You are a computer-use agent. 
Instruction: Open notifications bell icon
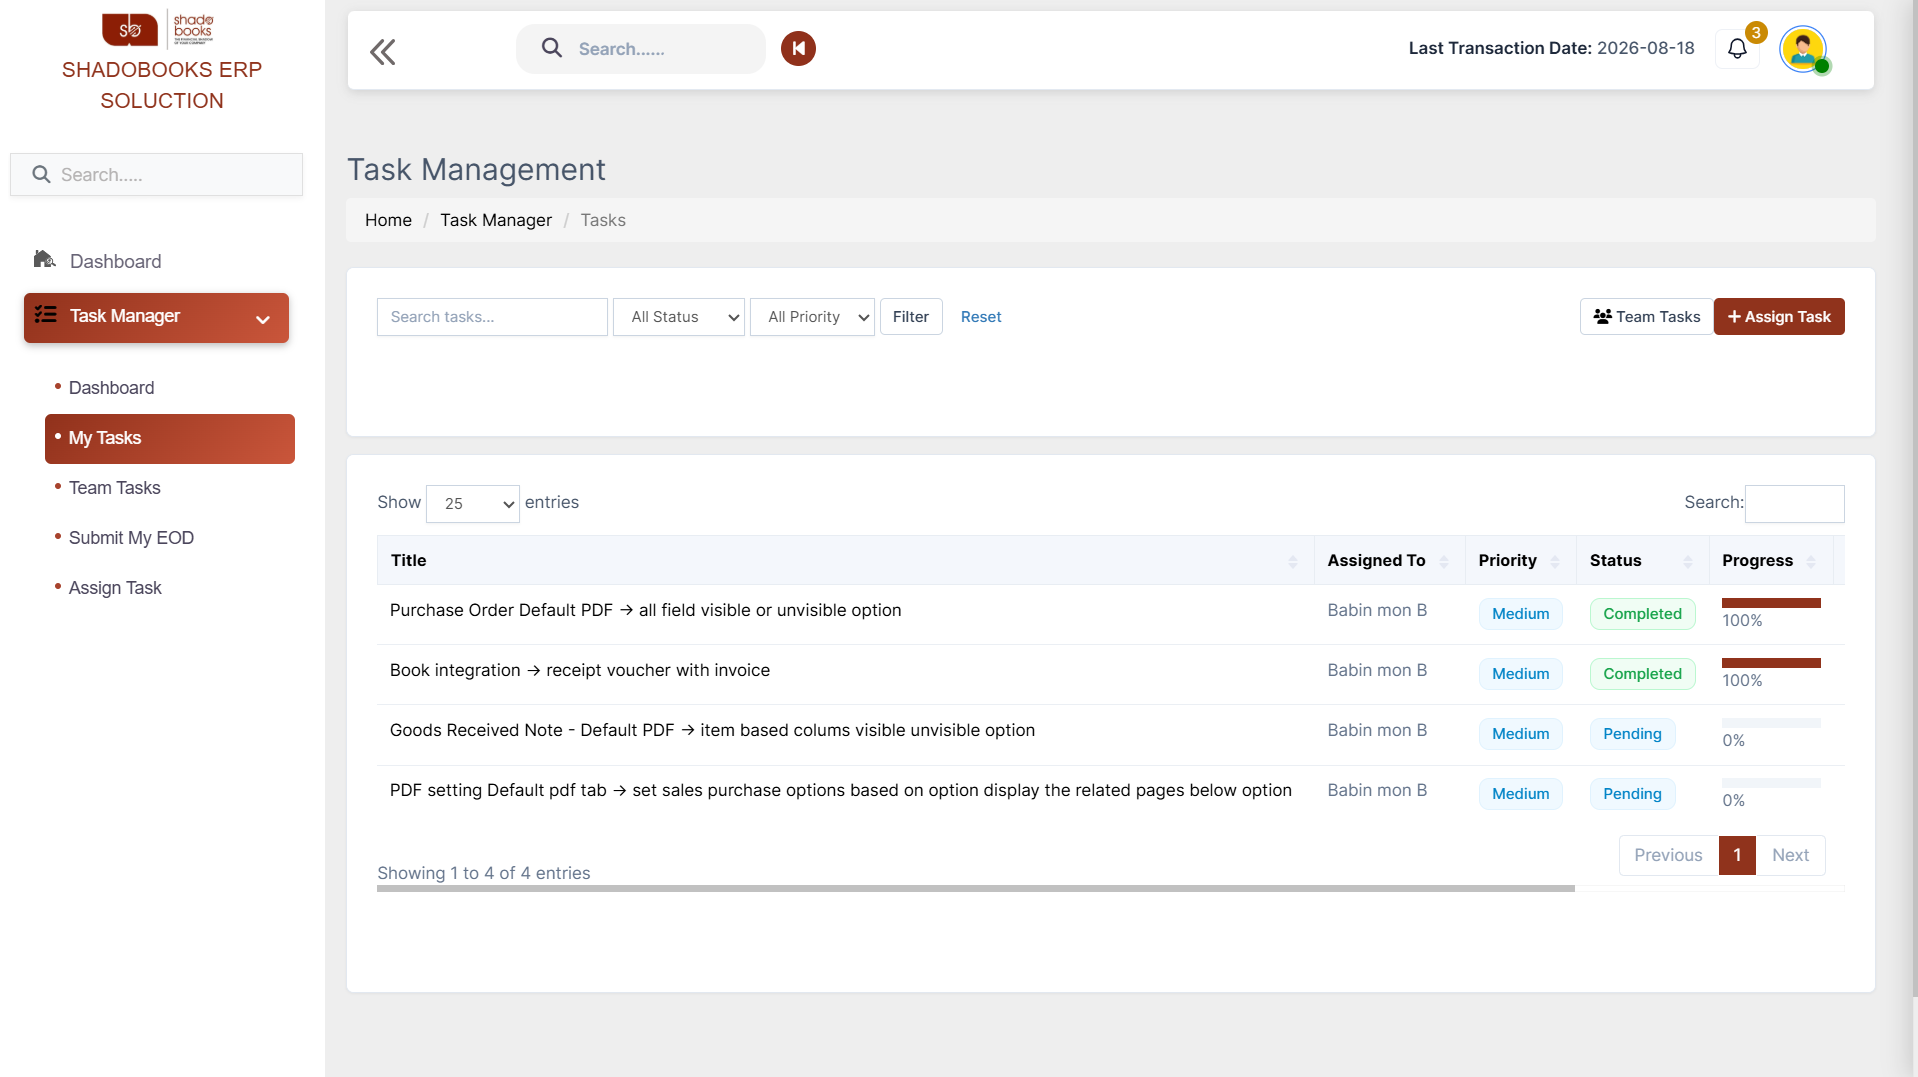(x=1738, y=48)
